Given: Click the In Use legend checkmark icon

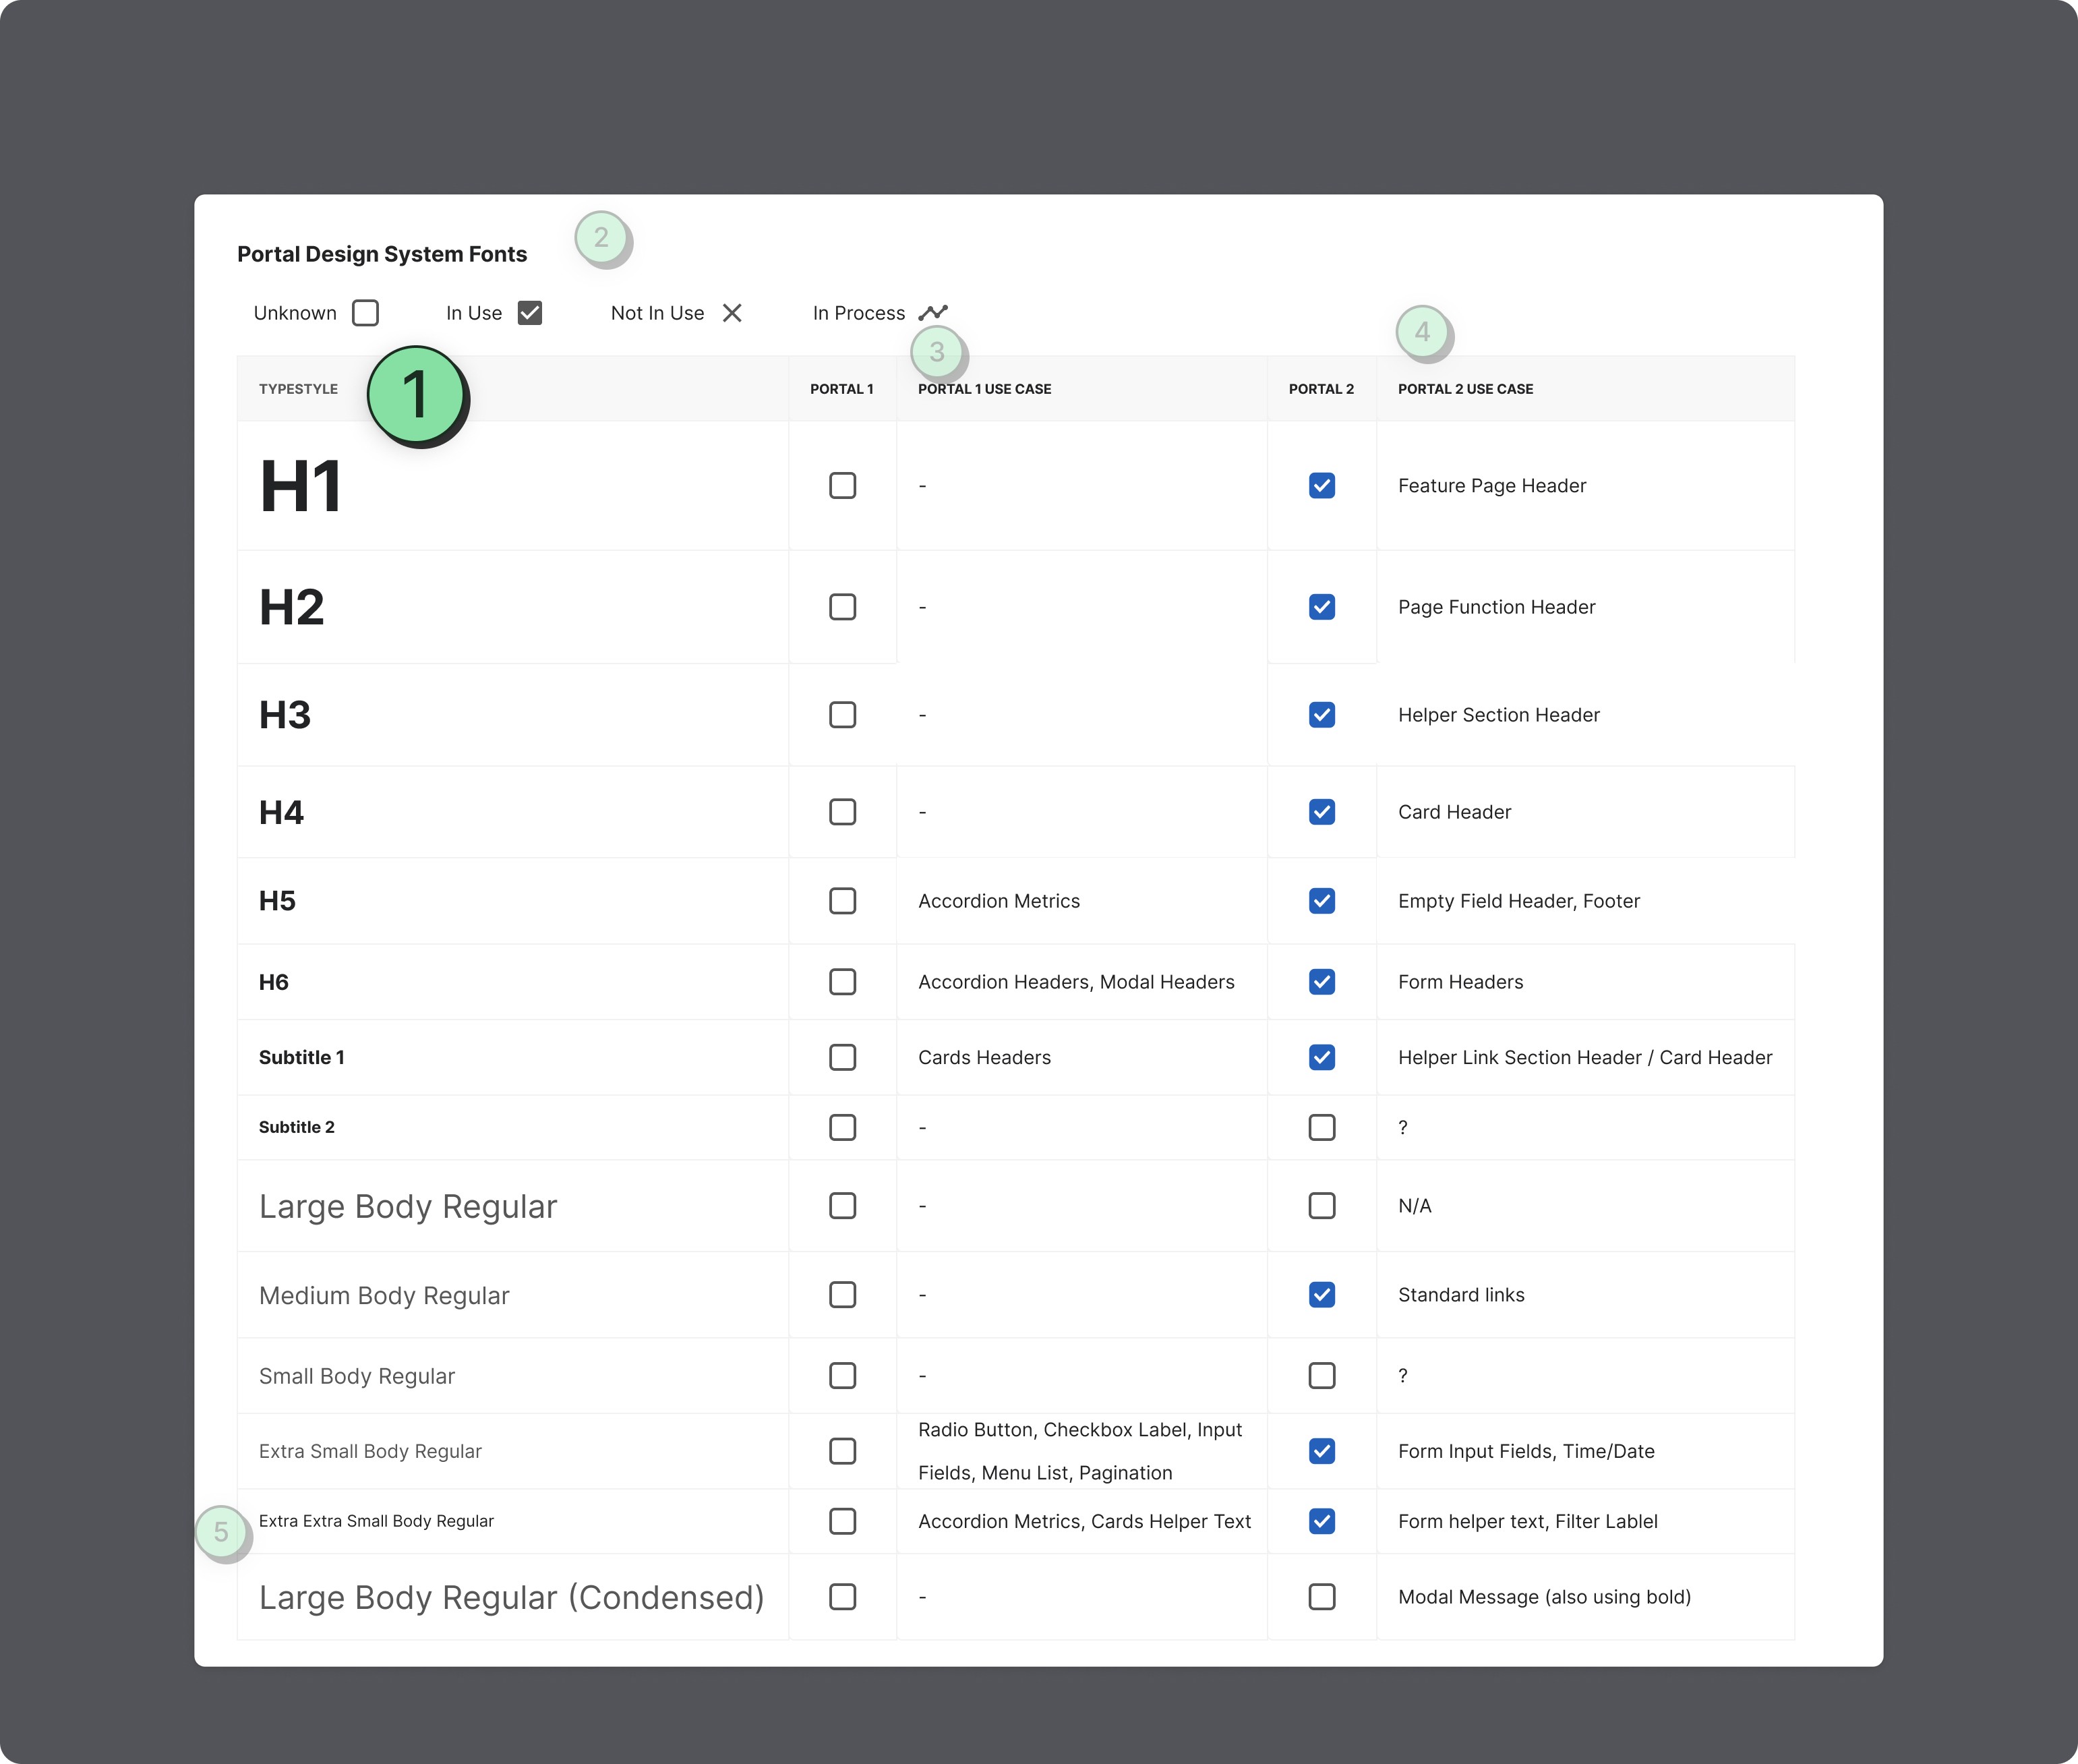Looking at the screenshot, I should coord(530,313).
